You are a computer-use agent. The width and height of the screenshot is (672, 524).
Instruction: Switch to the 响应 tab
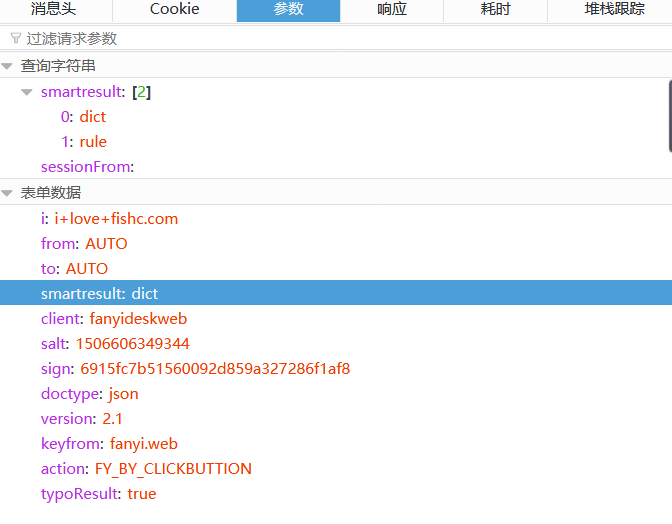coord(391,9)
